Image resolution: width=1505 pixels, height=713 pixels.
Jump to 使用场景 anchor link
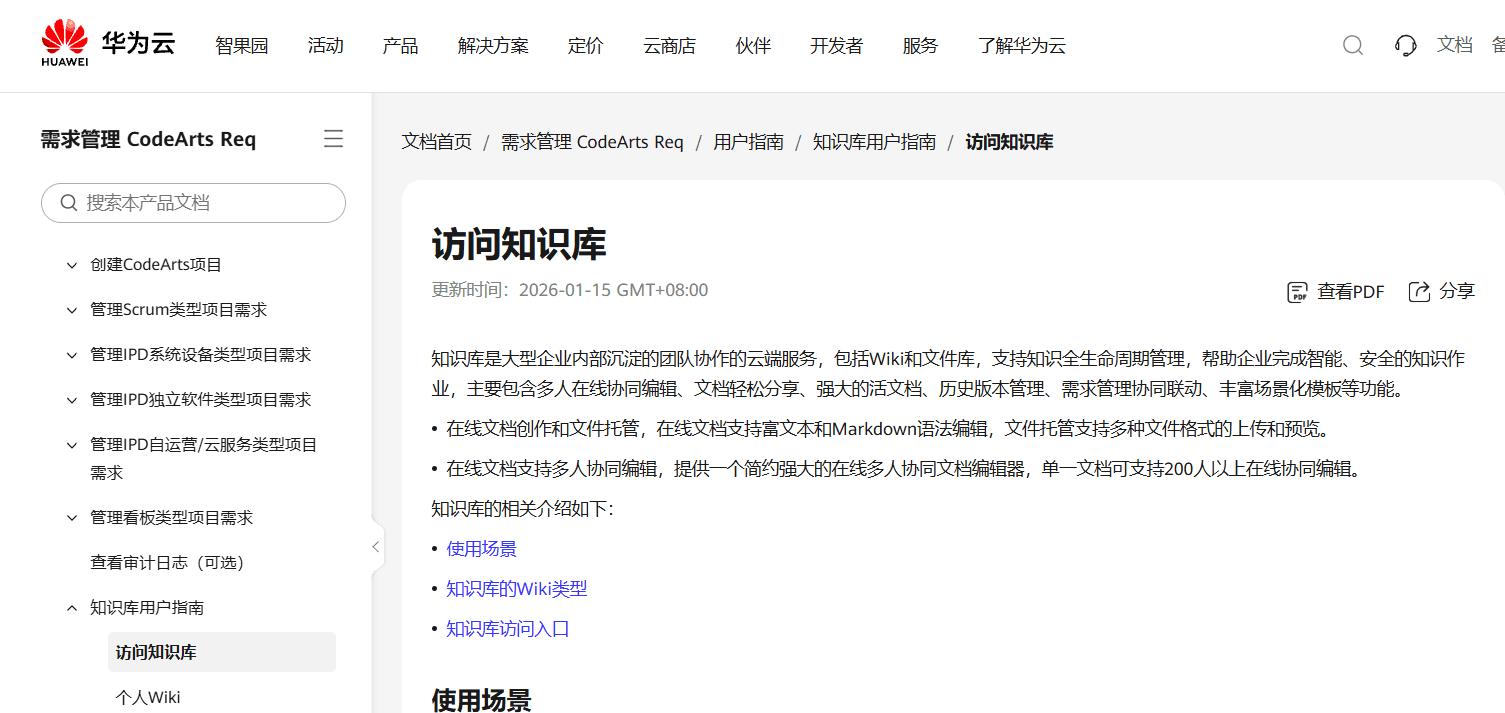coord(481,549)
